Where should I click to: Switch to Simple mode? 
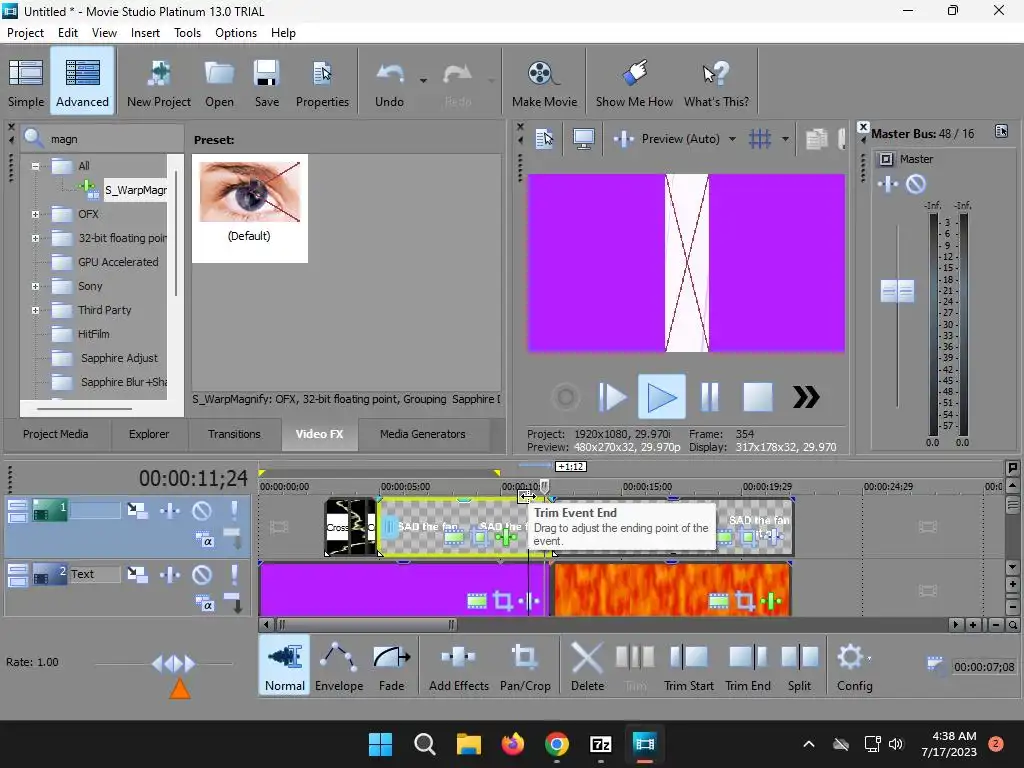click(x=26, y=82)
